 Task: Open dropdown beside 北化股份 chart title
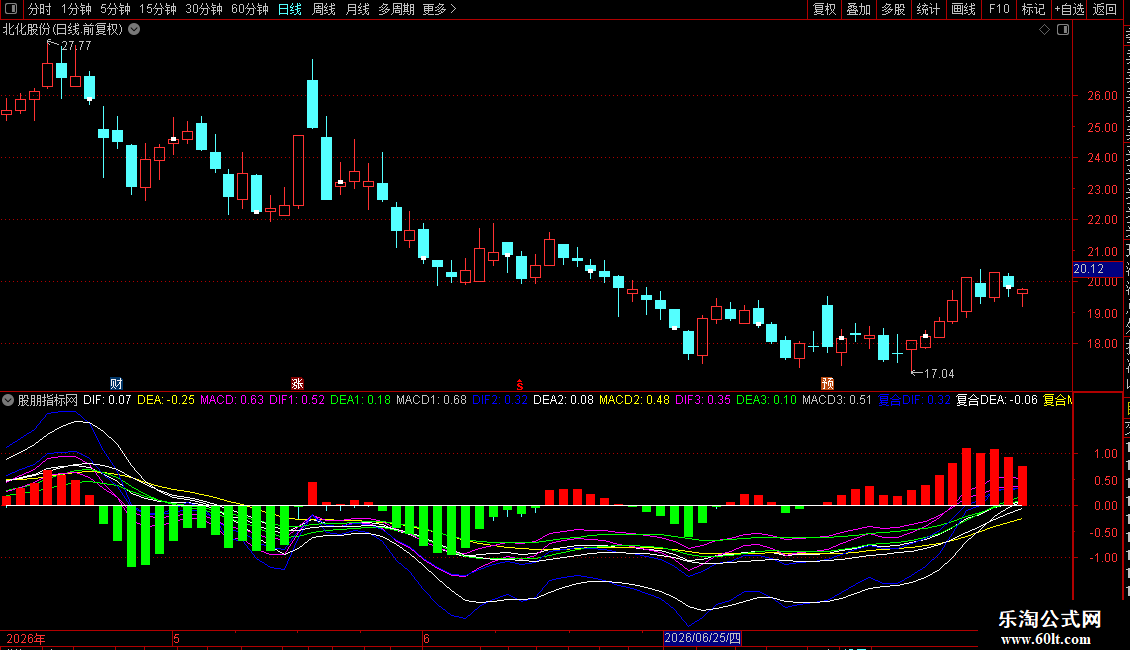134,30
